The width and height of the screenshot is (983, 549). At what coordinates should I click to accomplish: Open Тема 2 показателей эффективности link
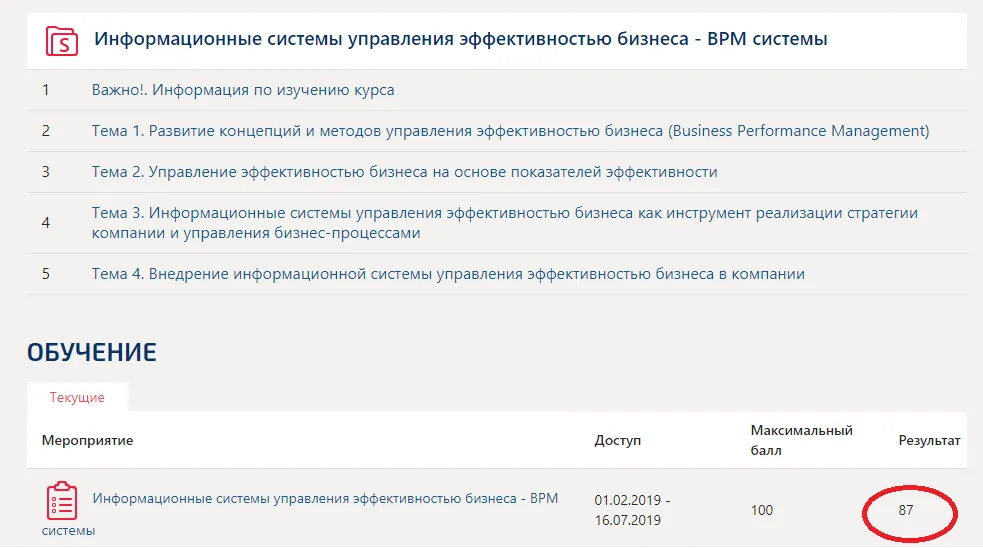(404, 172)
